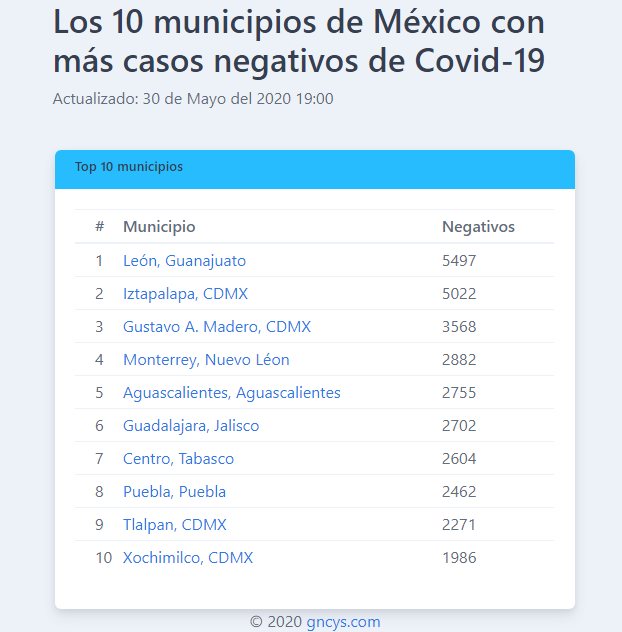Open the Guadalajara, Jalisco link
The image size is (622, 632).
pyautogui.click(x=191, y=426)
